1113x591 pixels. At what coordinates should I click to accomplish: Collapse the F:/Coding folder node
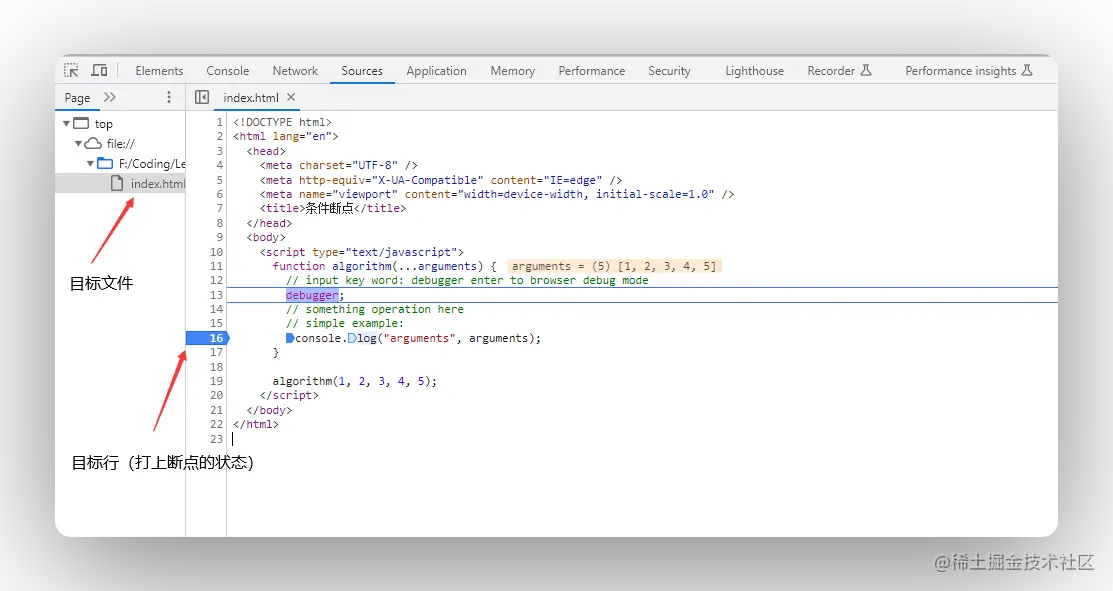tap(90, 163)
